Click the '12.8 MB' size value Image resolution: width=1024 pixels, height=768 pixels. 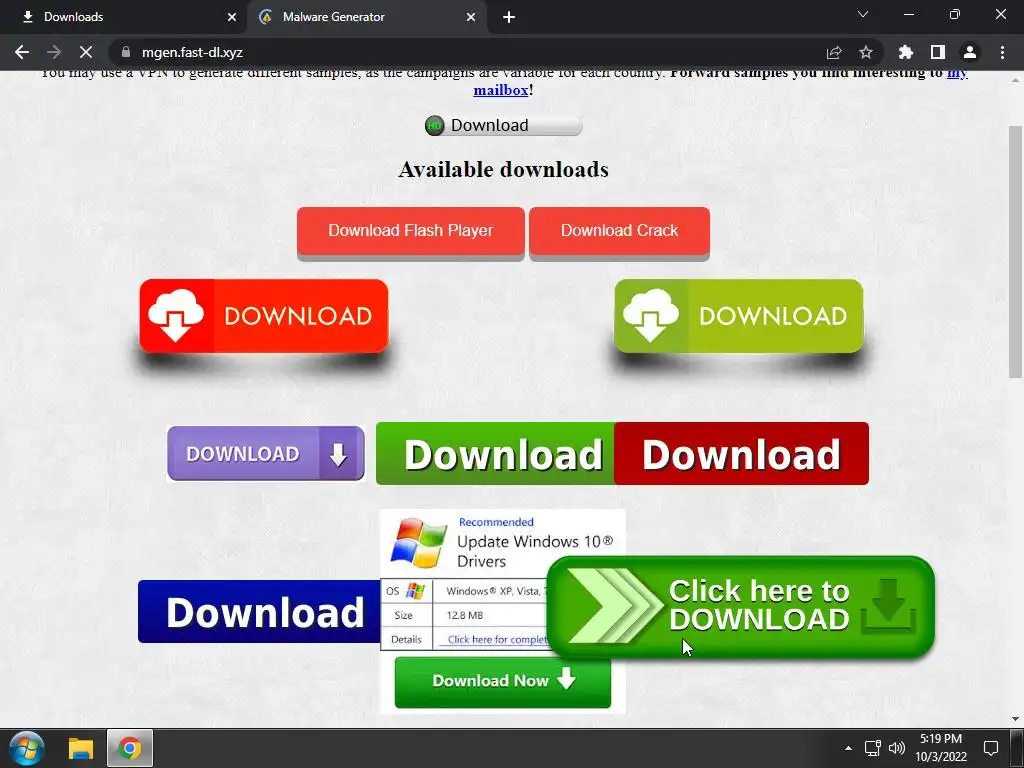click(x=465, y=615)
